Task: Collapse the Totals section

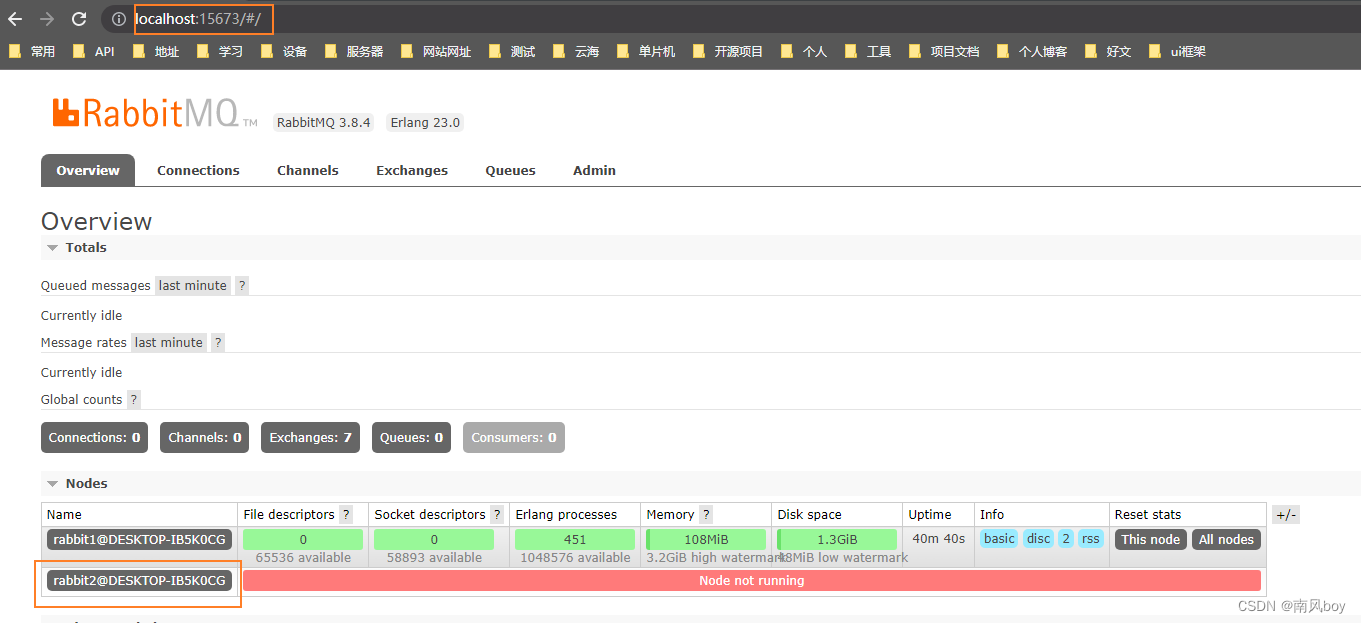Action: click(x=76, y=247)
